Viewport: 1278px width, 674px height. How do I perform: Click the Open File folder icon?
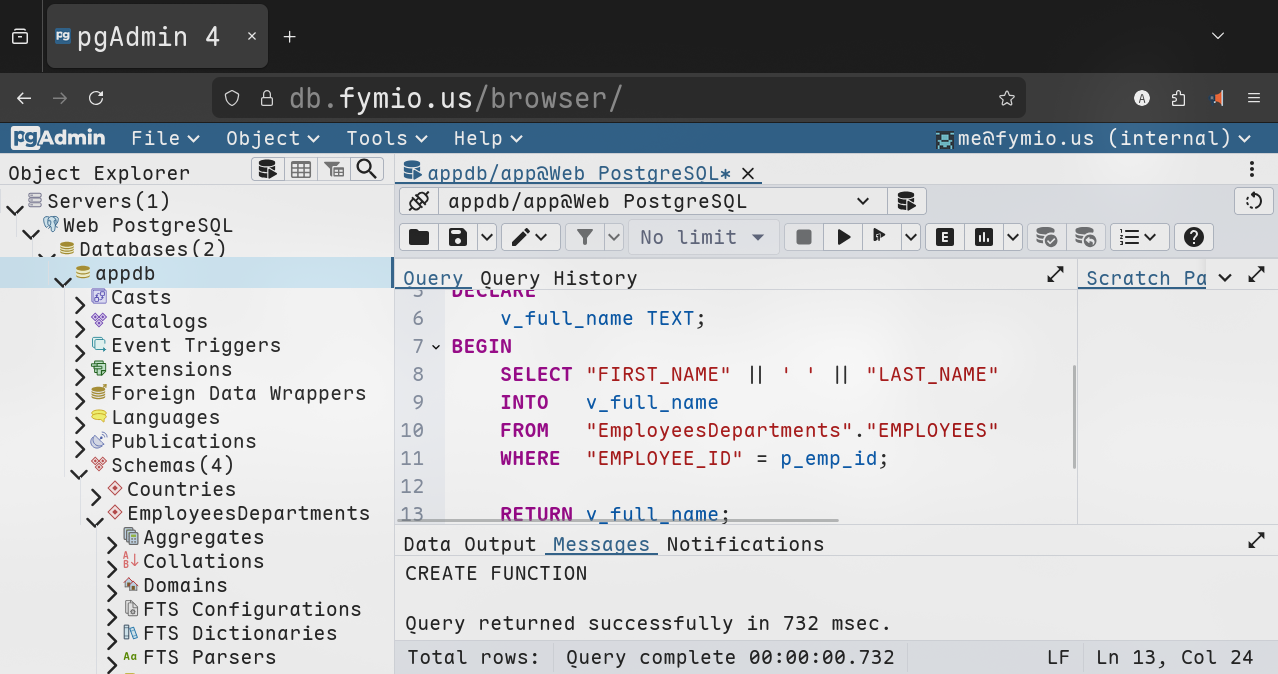419,237
